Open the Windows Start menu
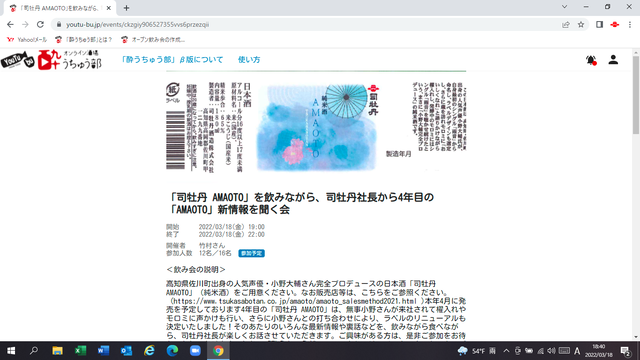 click(11, 351)
